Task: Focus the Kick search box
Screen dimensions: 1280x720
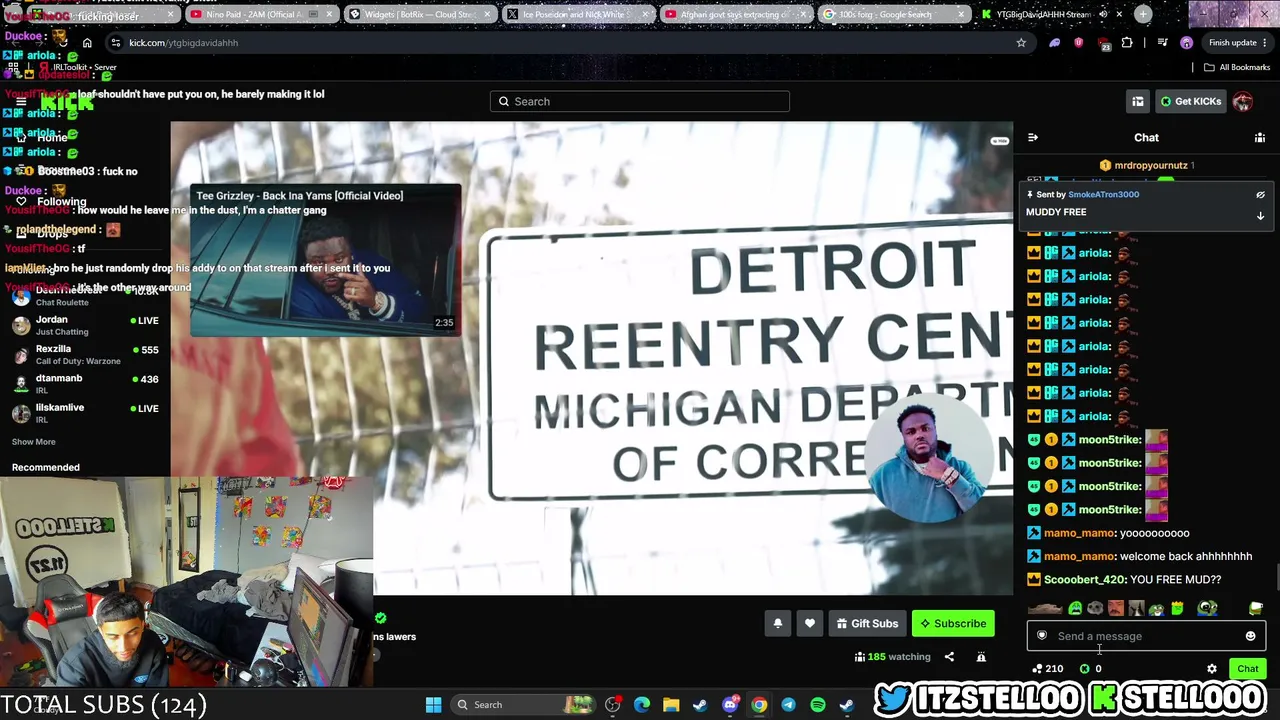Action: pyautogui.click(x=640, y=101)
